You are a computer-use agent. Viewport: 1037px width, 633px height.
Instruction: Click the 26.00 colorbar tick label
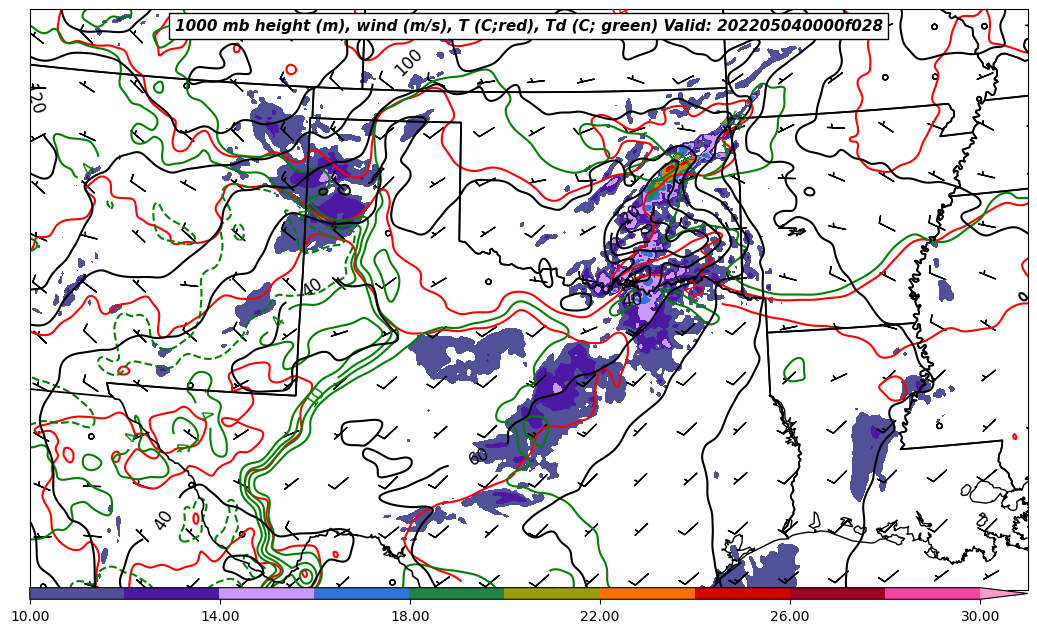point(790,617)
